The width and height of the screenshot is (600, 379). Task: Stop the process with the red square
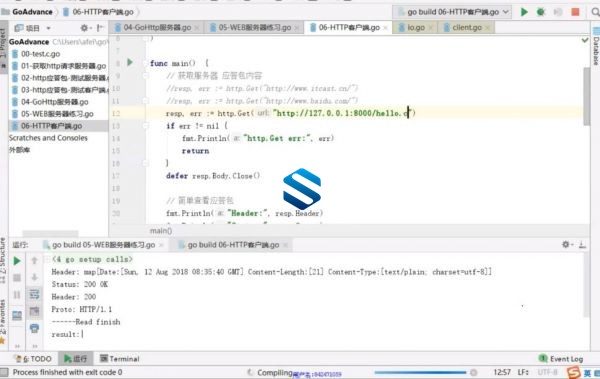(575, 12)
